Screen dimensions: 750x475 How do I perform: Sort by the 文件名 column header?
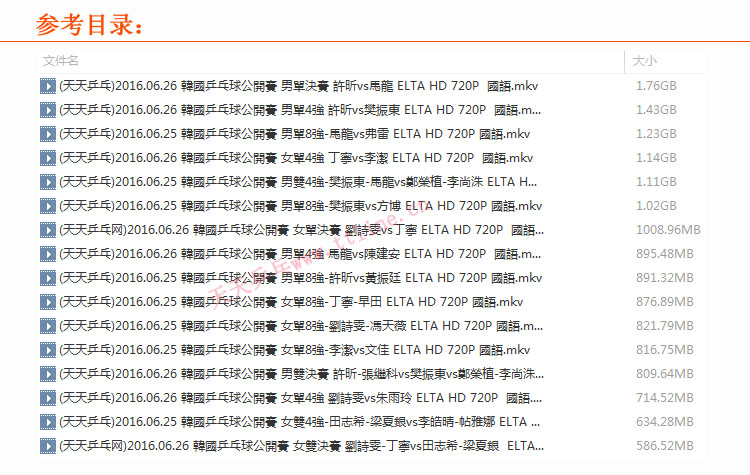click(x=61, y=61)
